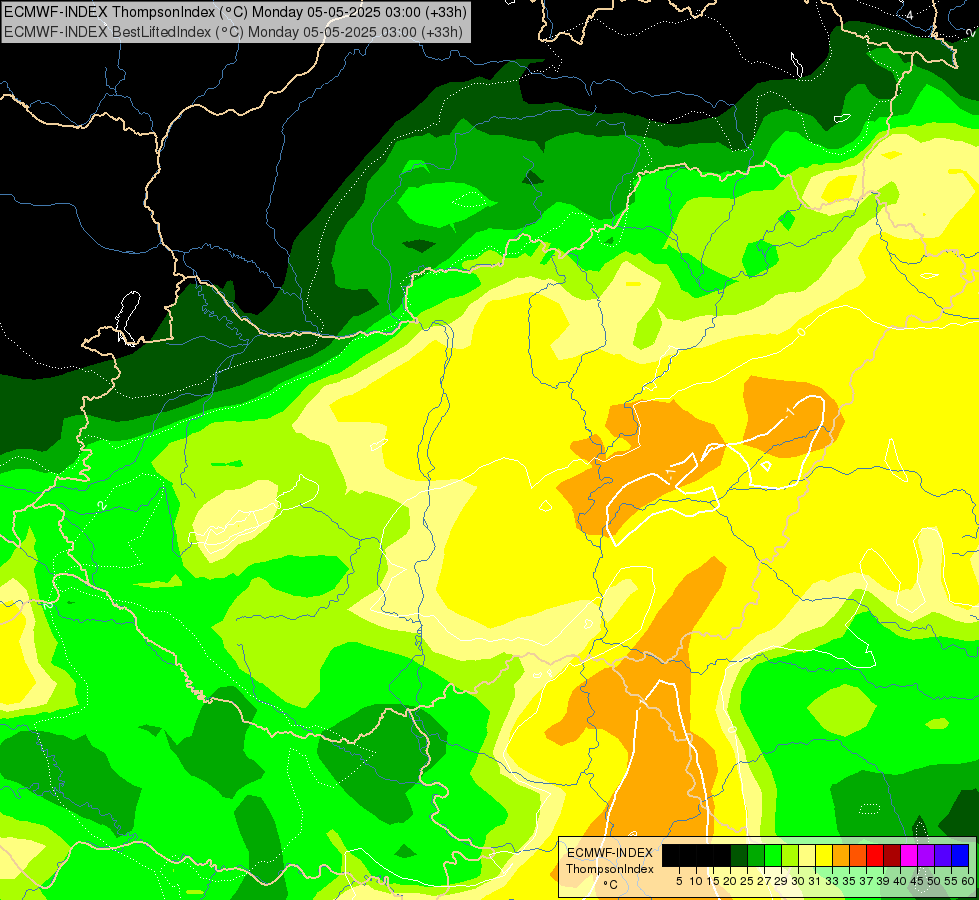
Task: Click the blue 55-60 legend swatch
Action: pyautogui.click(x=960, y=856)
